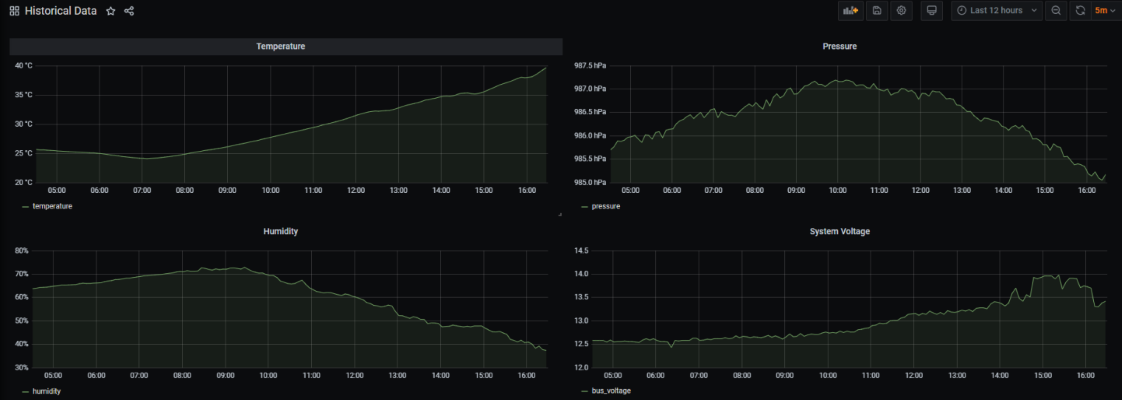This screenshot has width=1122, height=400.
Task: Click 10:00 tick on Pressure time axis
Action: point(836,190)
